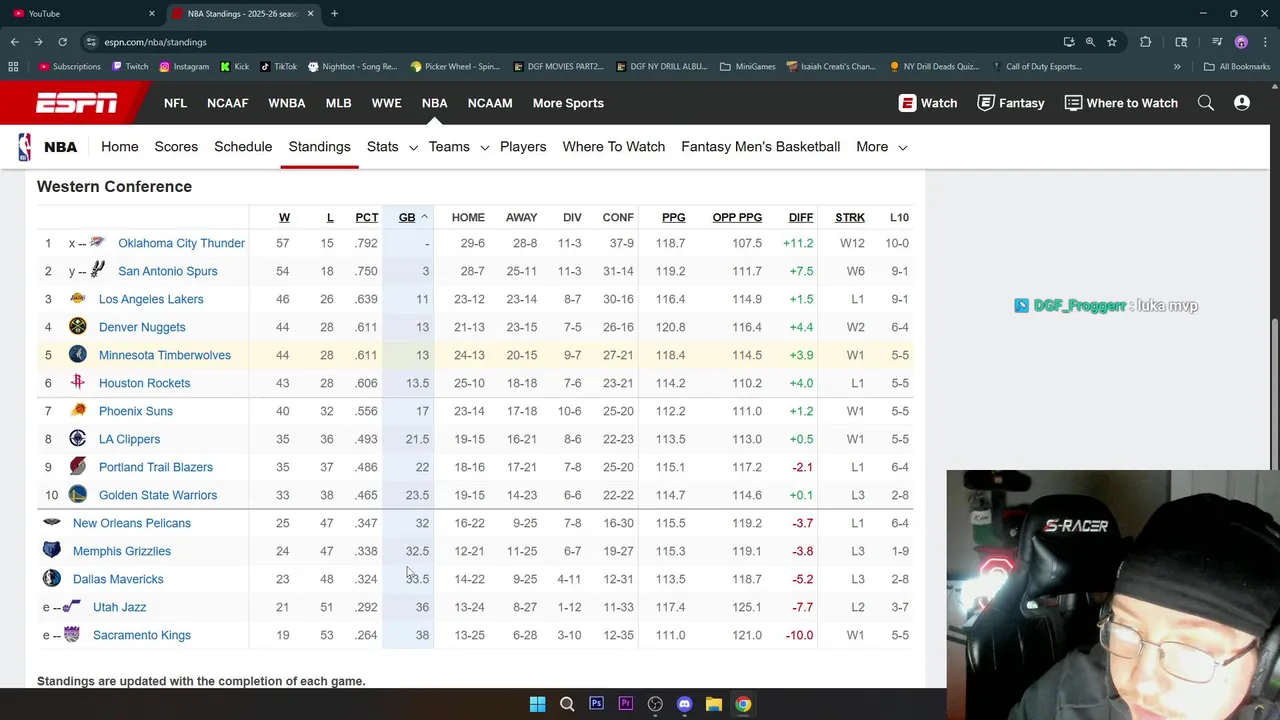Open the Players link in NBA nav
This screenshot has height=720, width=1280.
(523, 147)
